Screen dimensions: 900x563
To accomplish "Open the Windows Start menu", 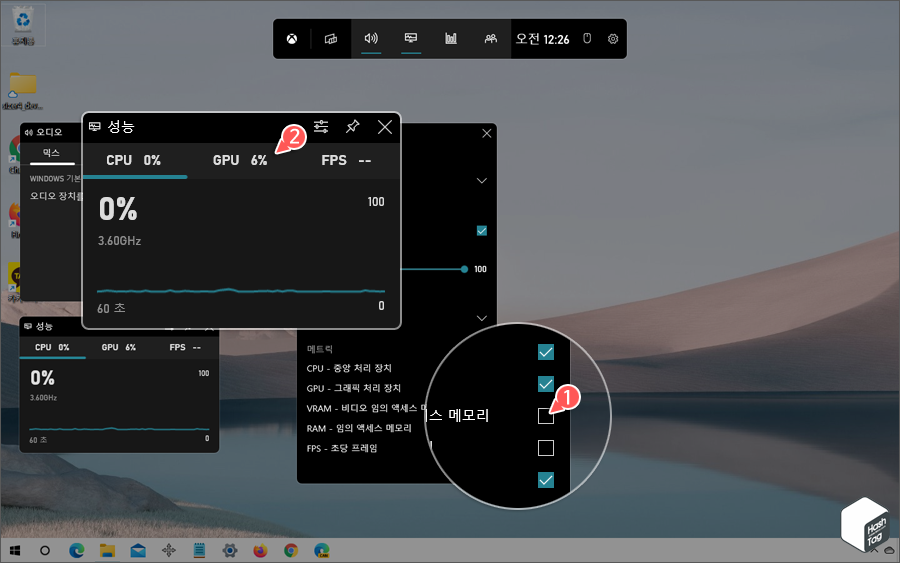I will (15, 551).
